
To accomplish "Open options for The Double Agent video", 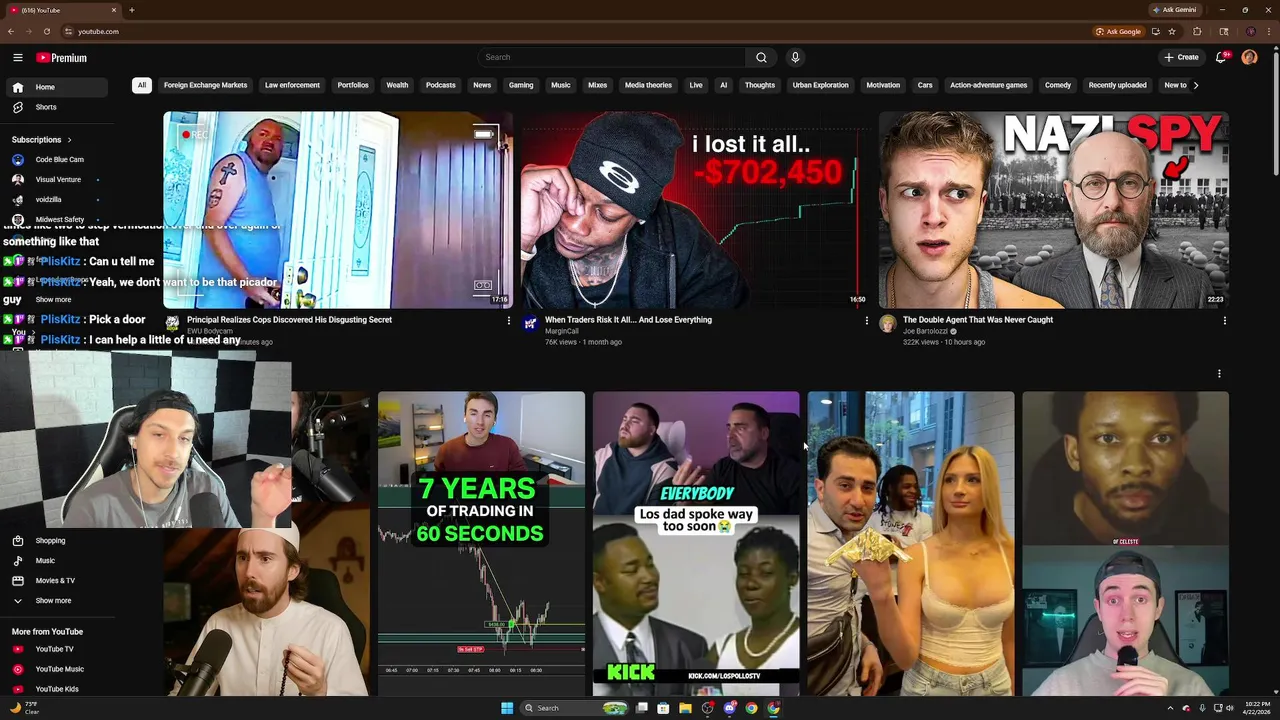I will point(1224,321).
